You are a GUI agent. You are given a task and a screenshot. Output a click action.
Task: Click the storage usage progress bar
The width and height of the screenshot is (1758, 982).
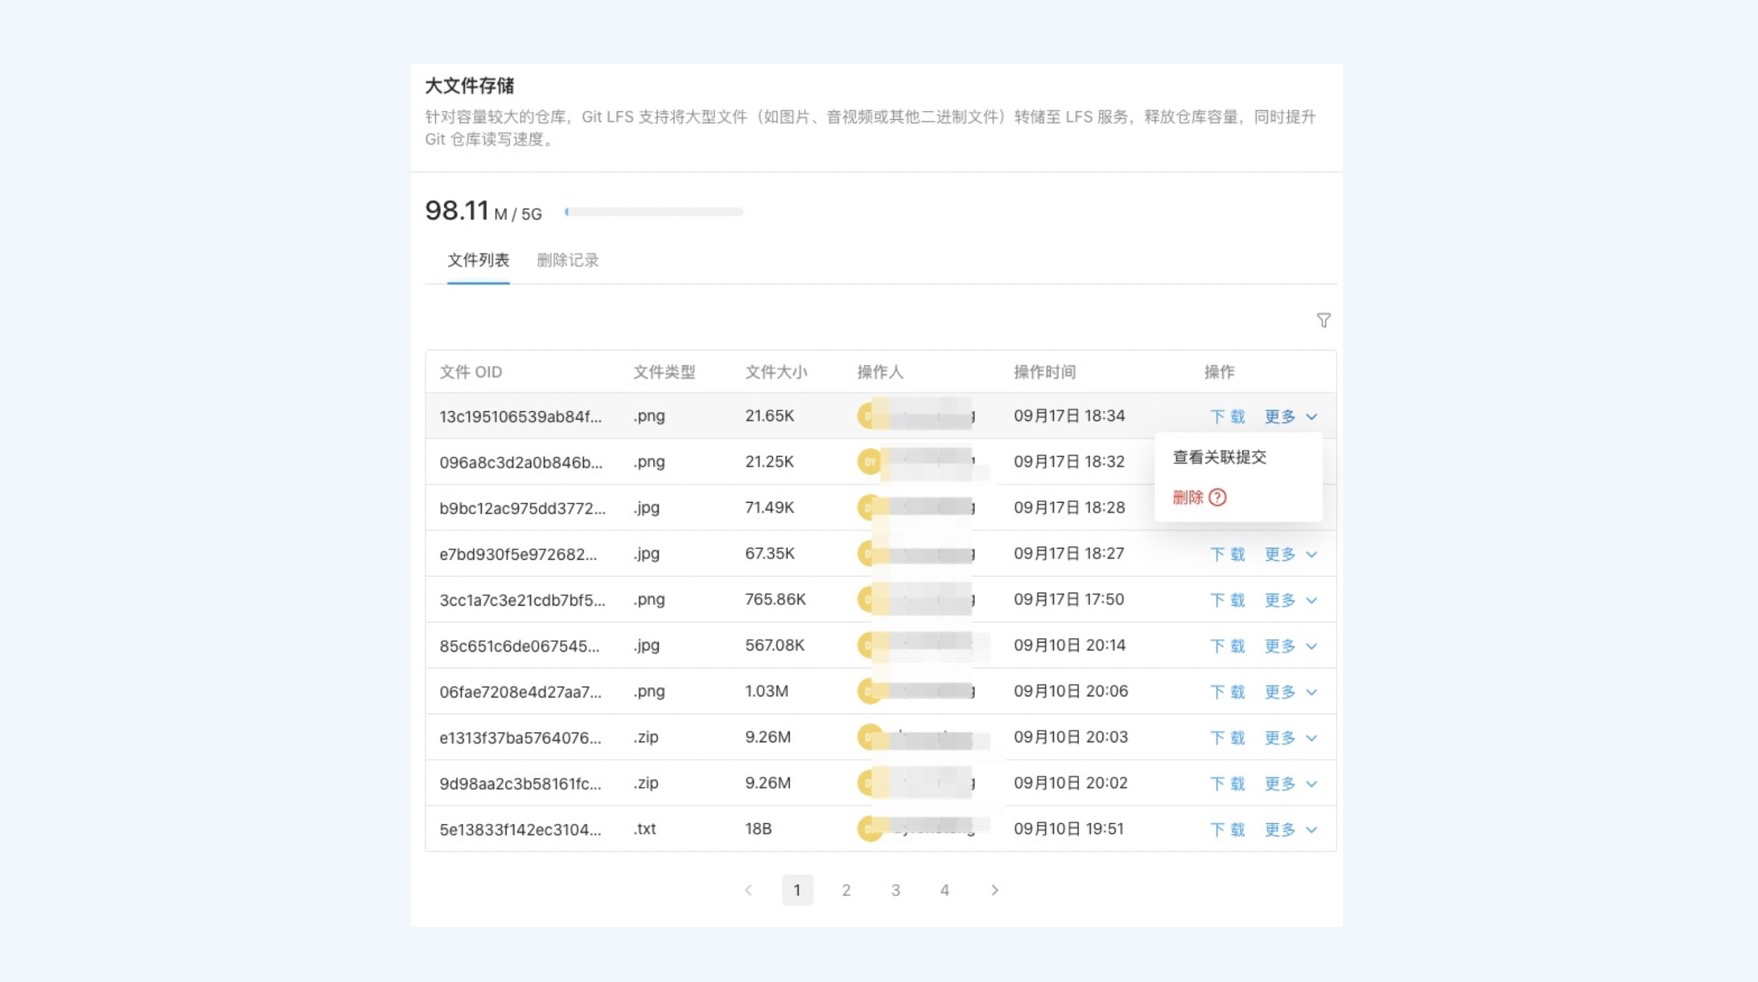pos(653,211)
